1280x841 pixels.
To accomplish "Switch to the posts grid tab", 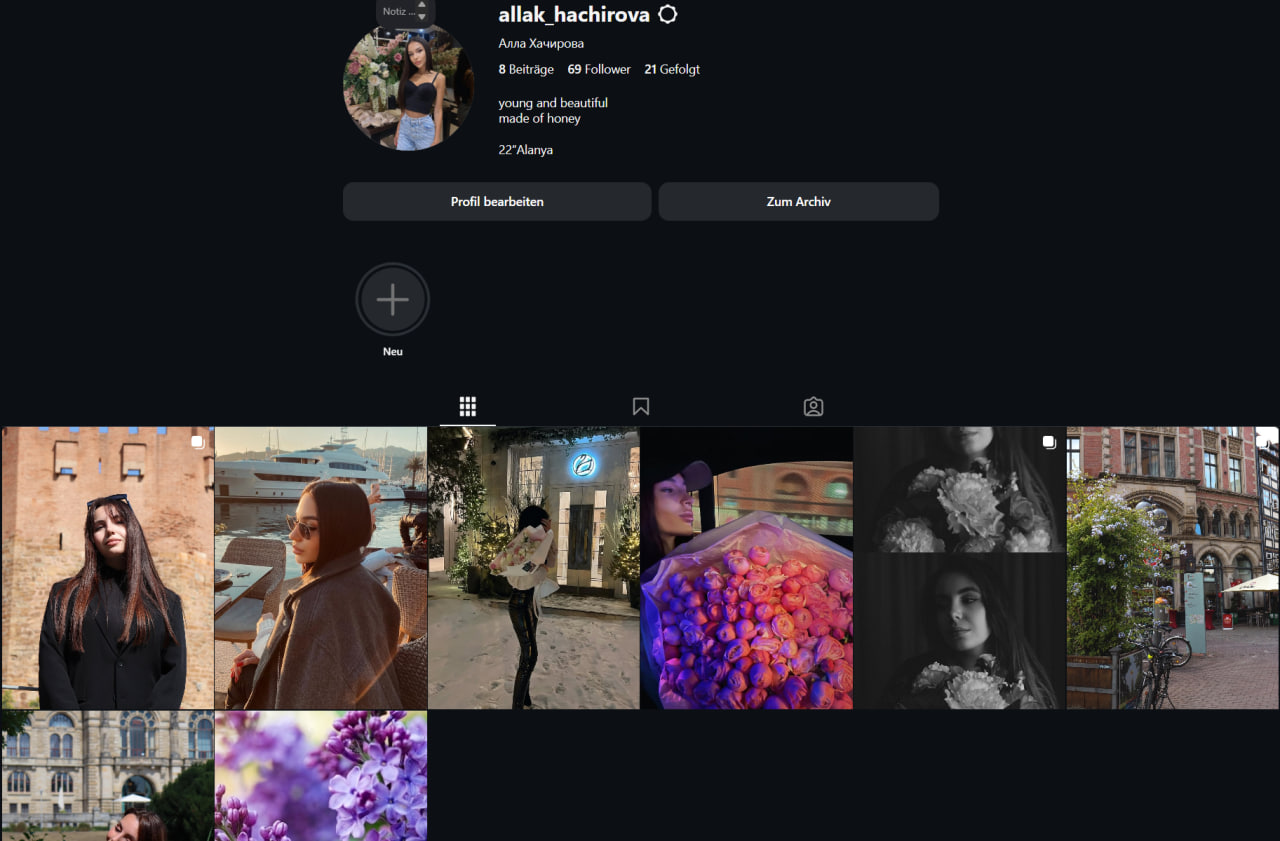I will click(467, 406).
